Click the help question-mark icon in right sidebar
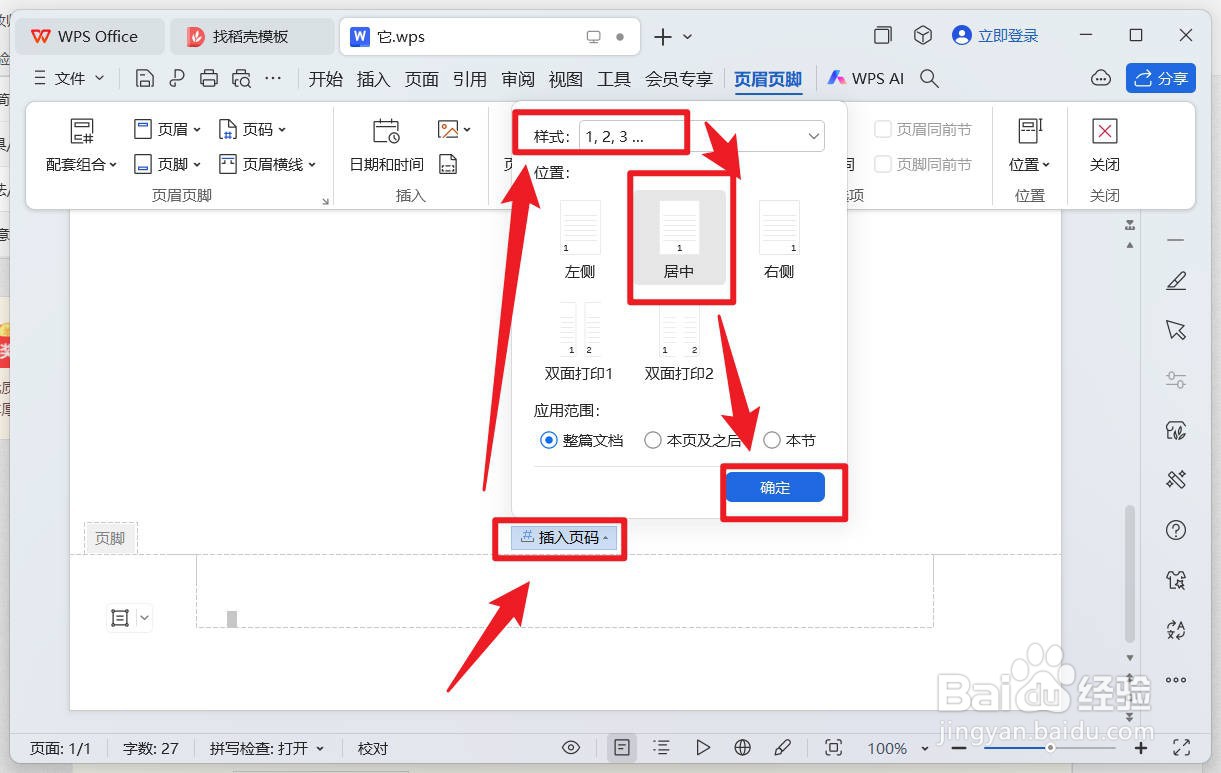This screenshot has width=1221, height=773. coord(1175,531)
